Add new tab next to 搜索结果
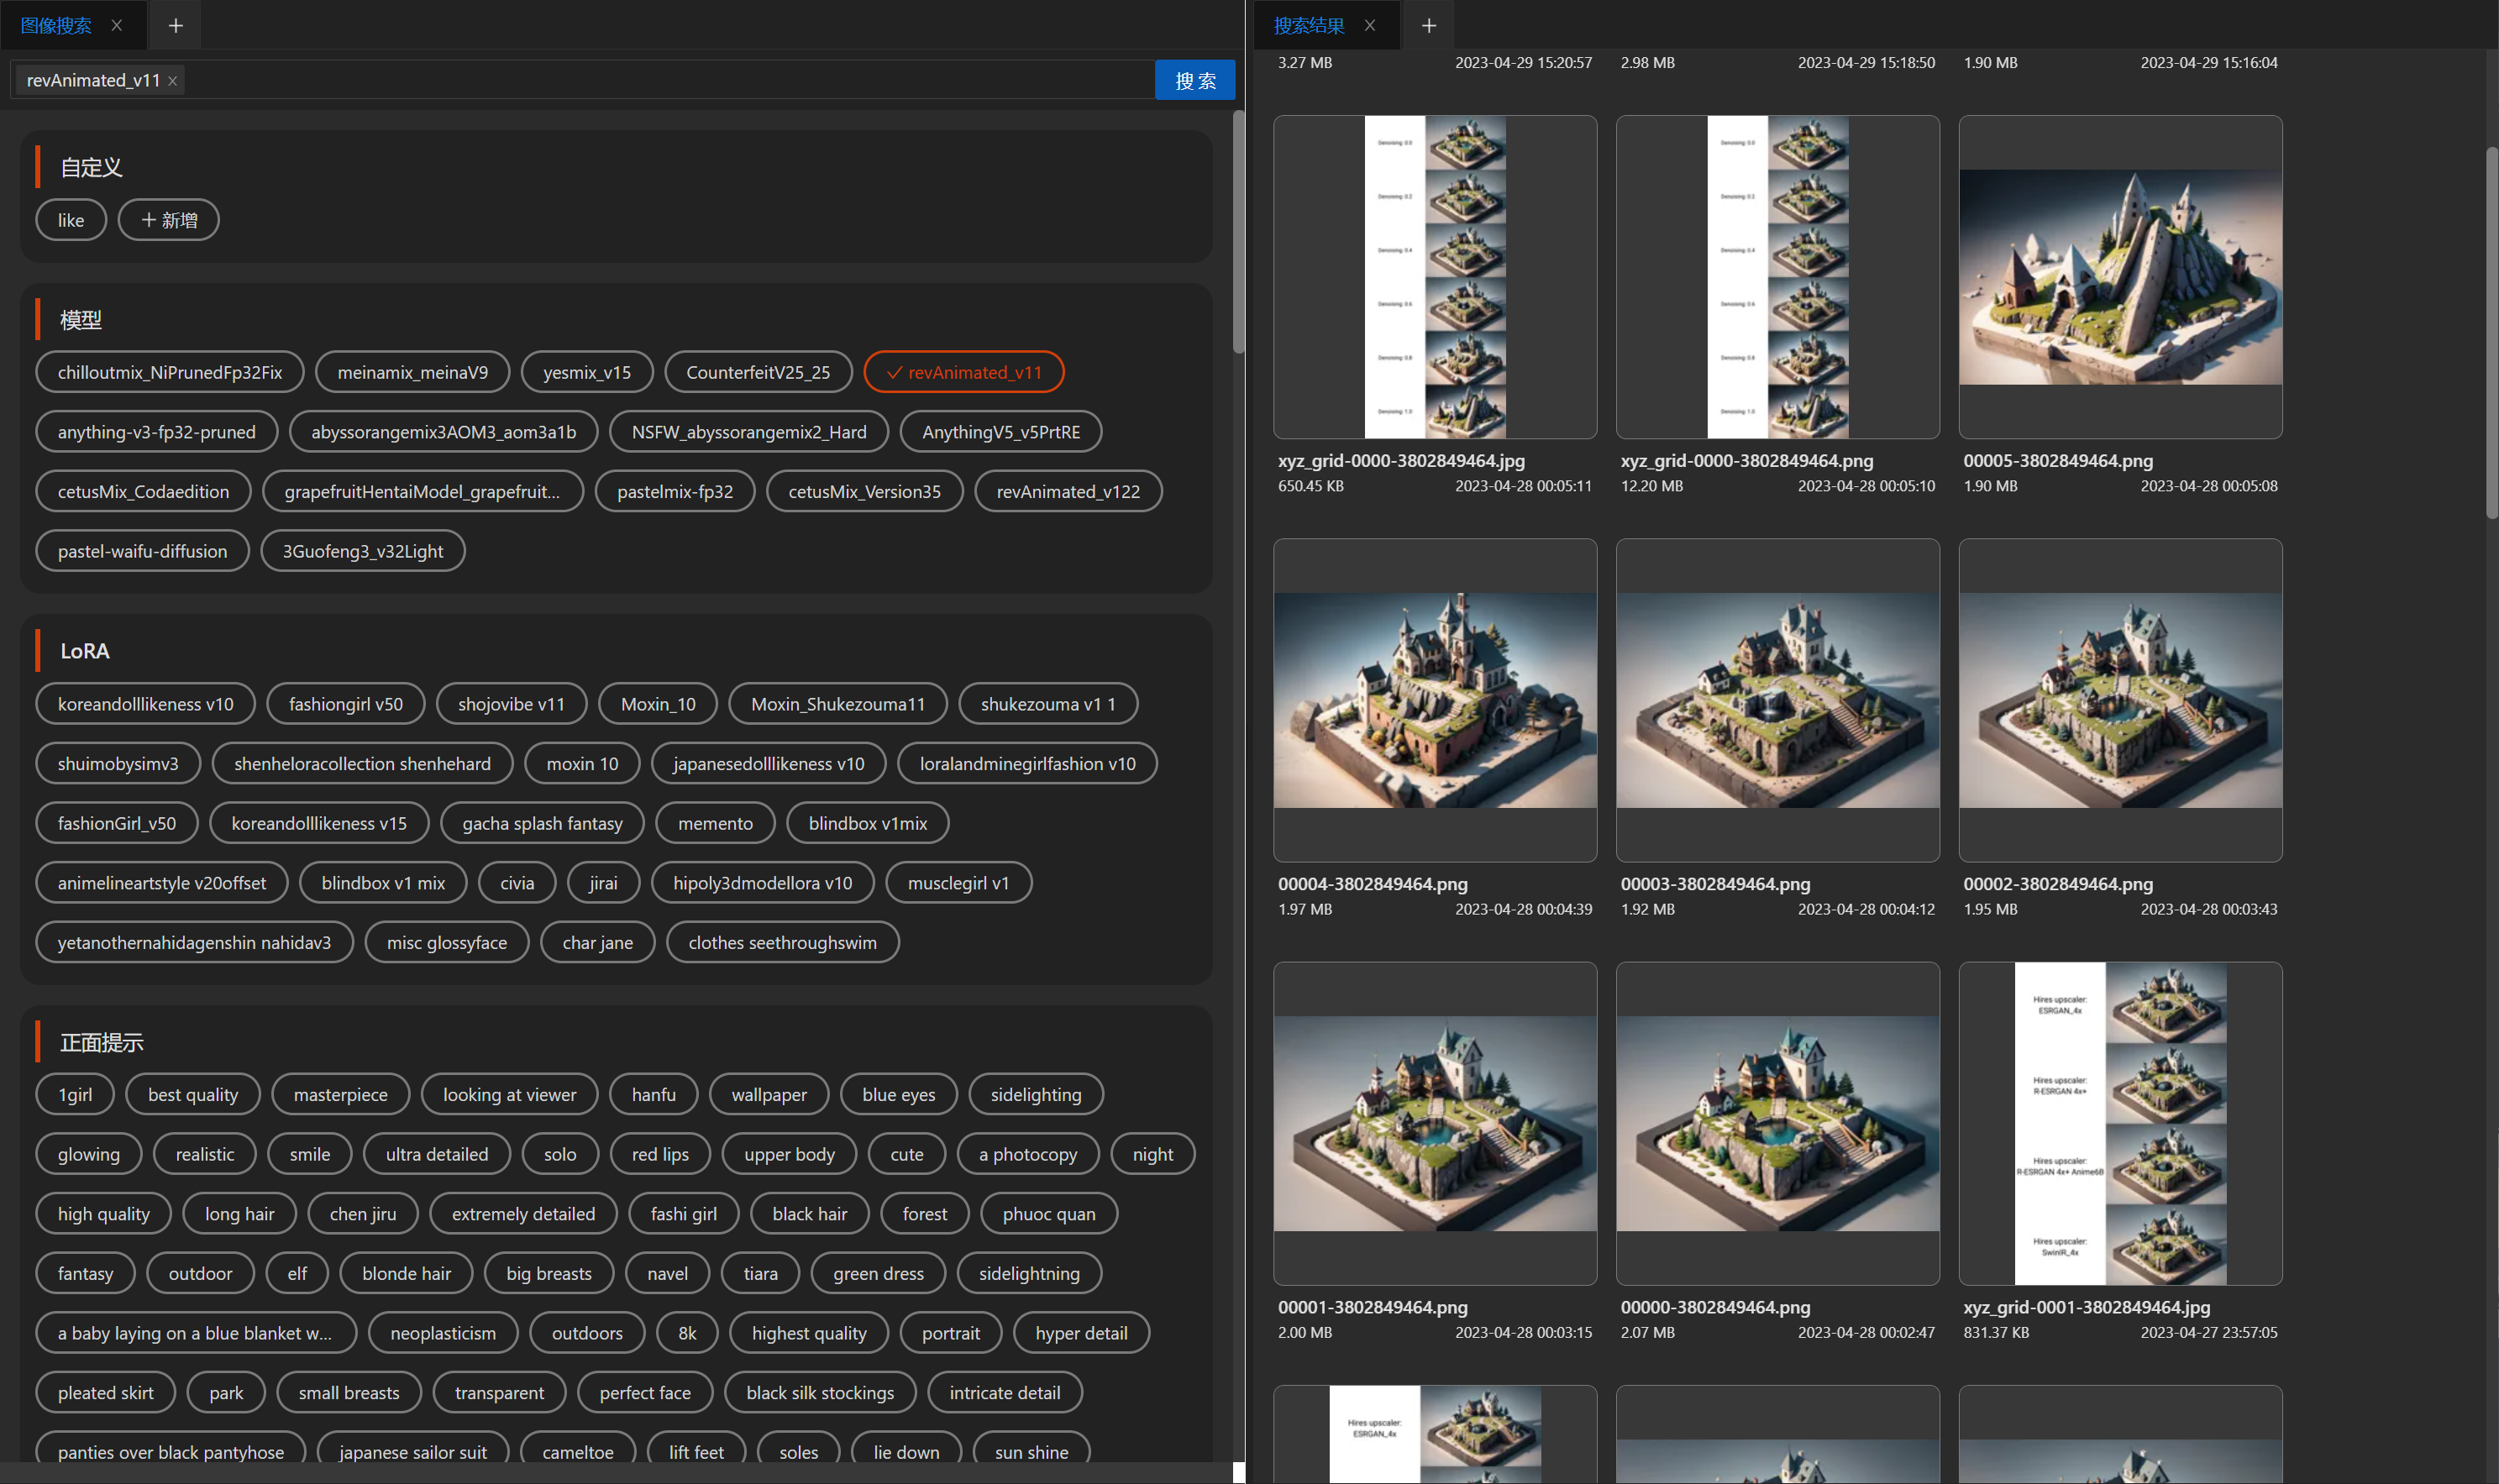2499x1484 pixels. (1429, 25)
